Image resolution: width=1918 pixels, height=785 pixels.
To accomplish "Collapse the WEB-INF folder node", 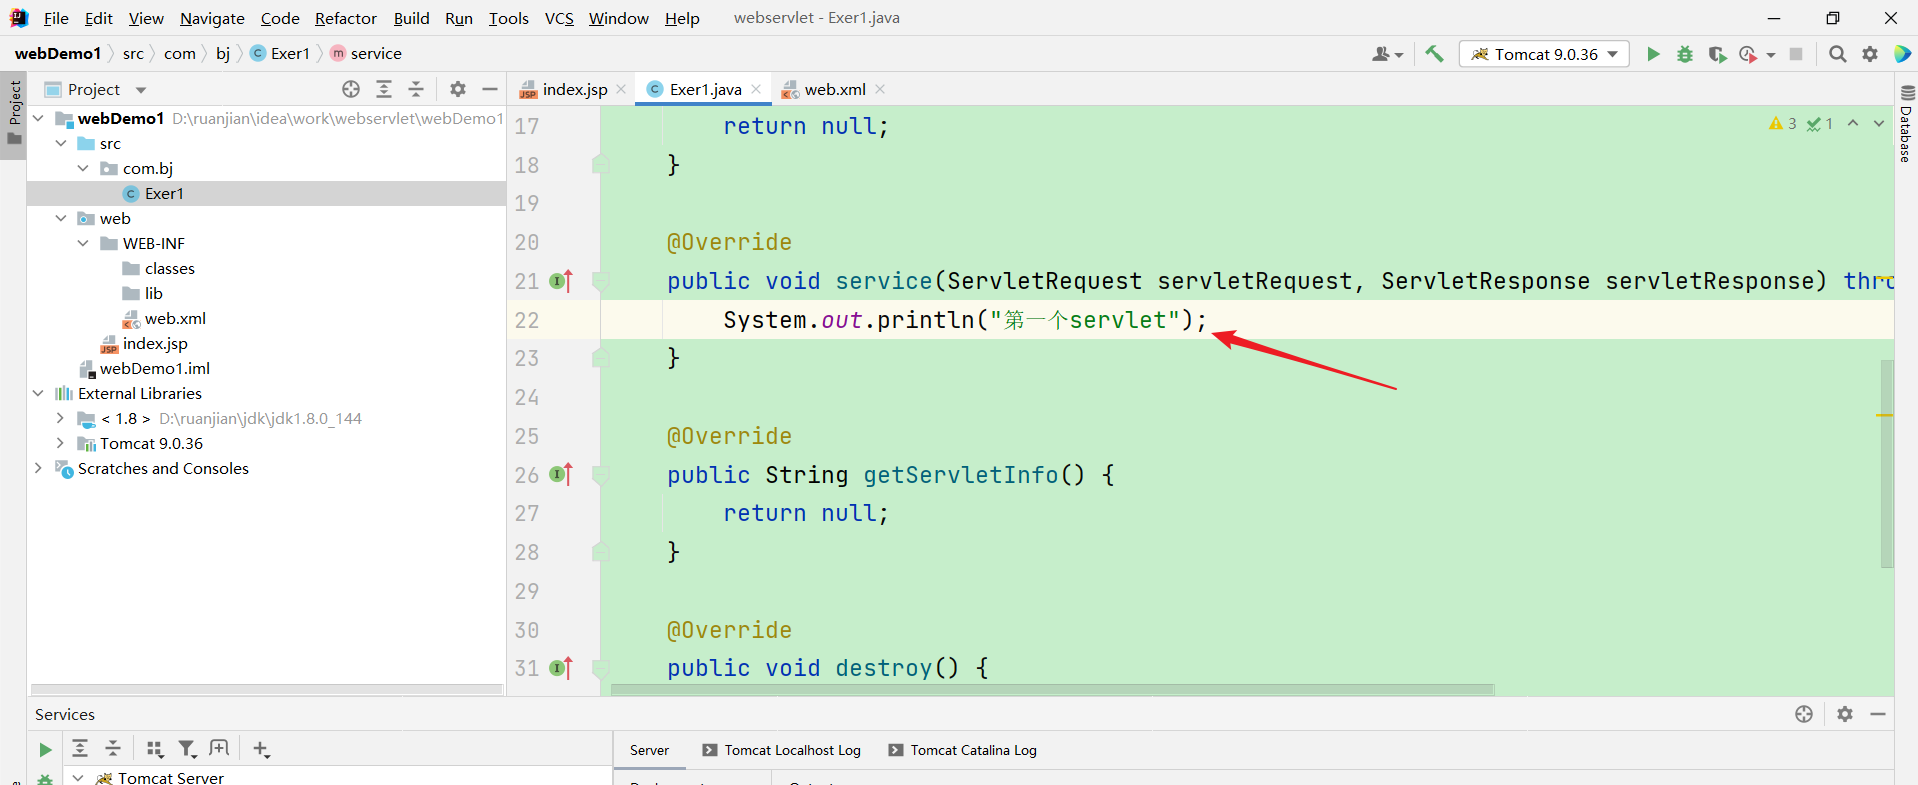I will (83, 243).
